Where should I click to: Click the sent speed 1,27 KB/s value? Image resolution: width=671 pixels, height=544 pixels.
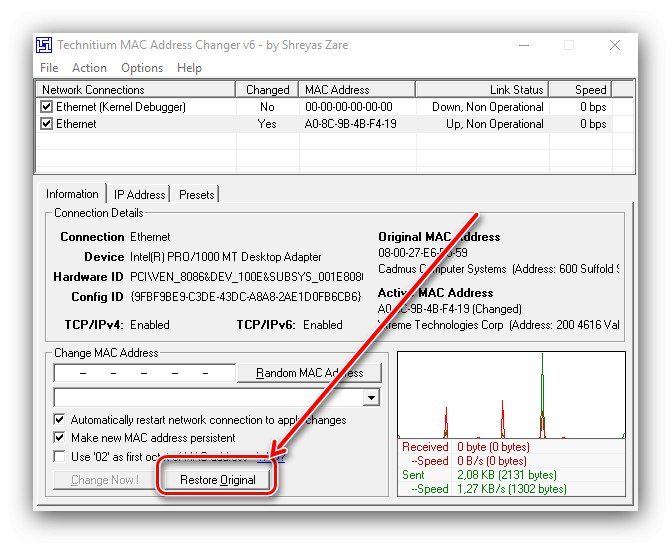point(511,489)
